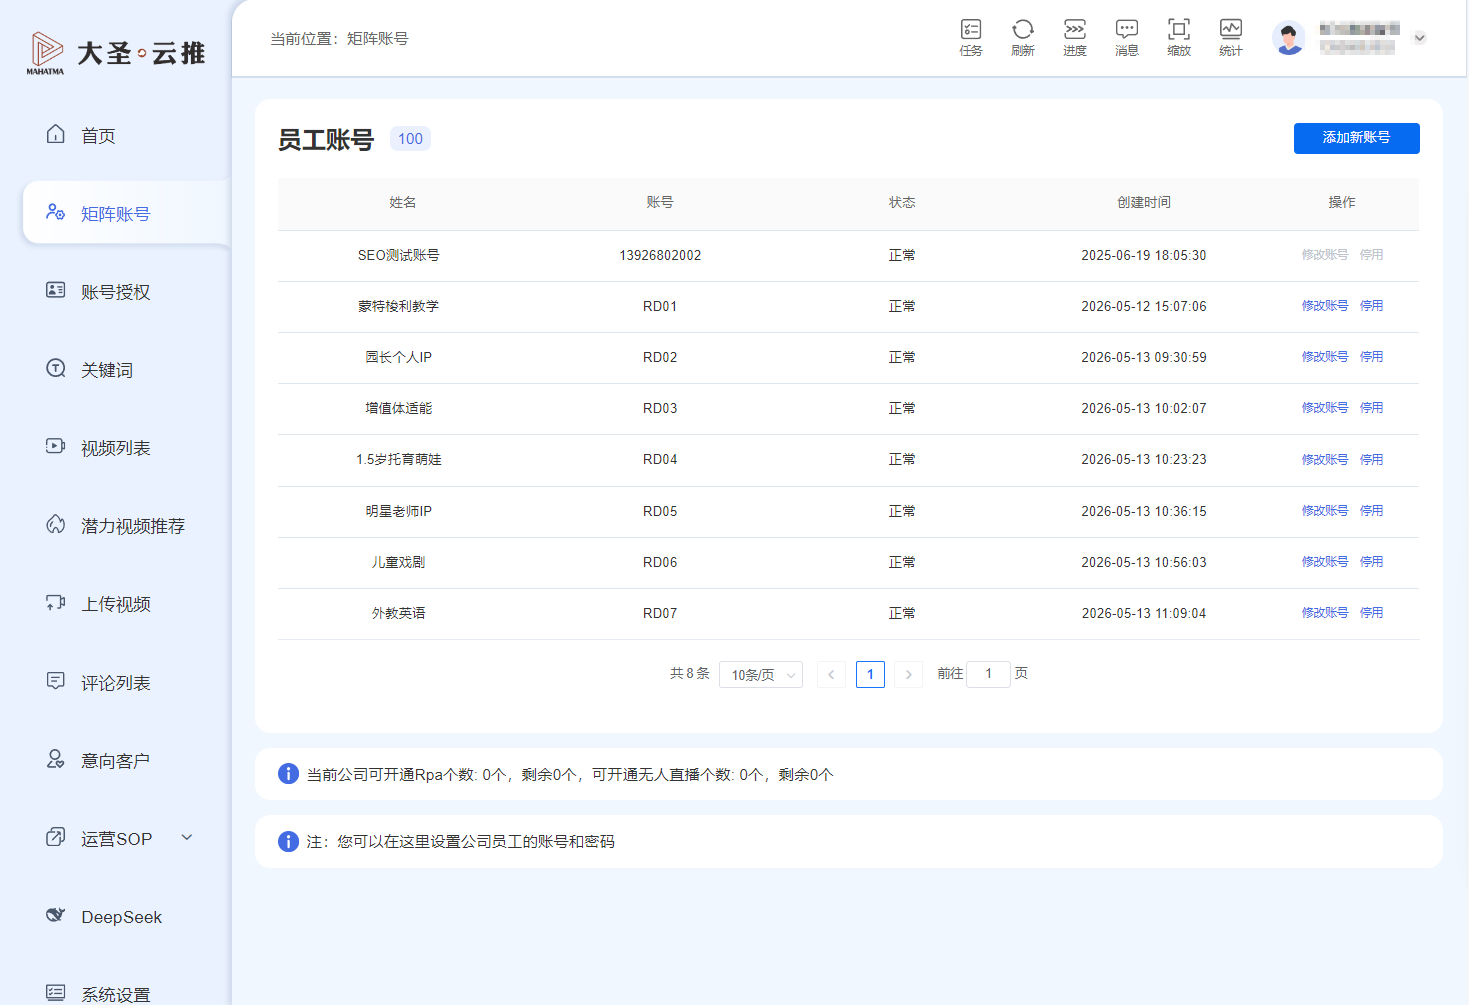
Task: Open 意向客户 in the sidebar
Action: [x=99, y=761]
